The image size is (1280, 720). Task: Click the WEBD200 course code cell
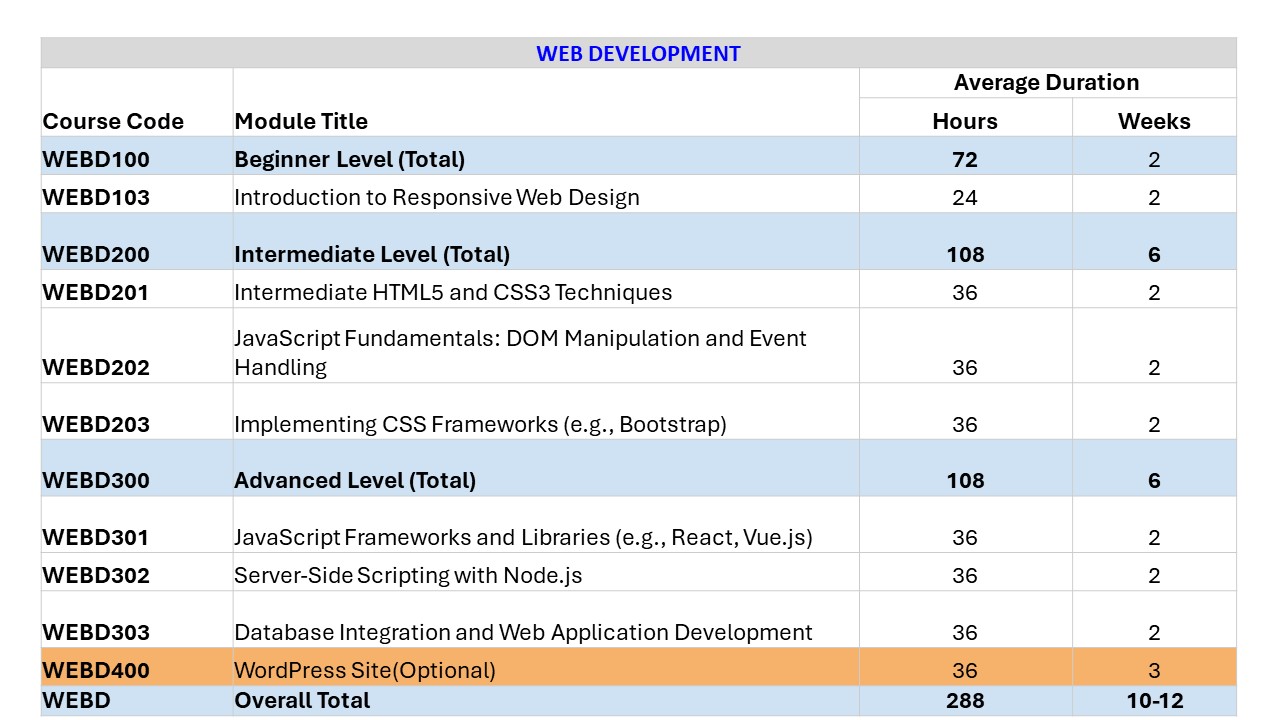[96, 254]
